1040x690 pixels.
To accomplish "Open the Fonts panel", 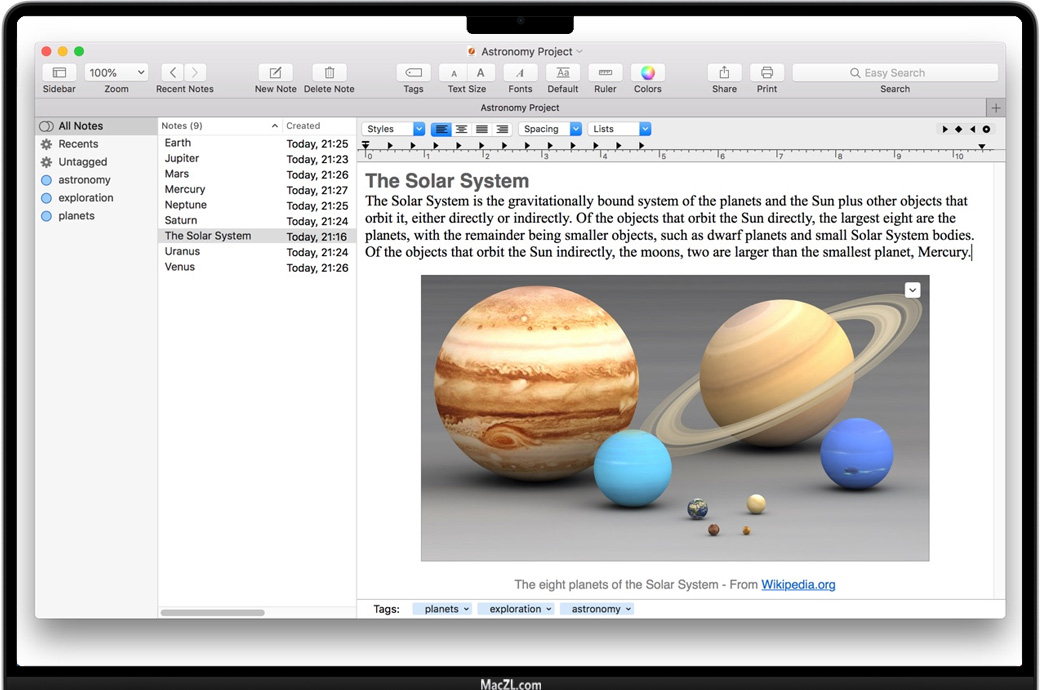I will click(x=520, y=73).
